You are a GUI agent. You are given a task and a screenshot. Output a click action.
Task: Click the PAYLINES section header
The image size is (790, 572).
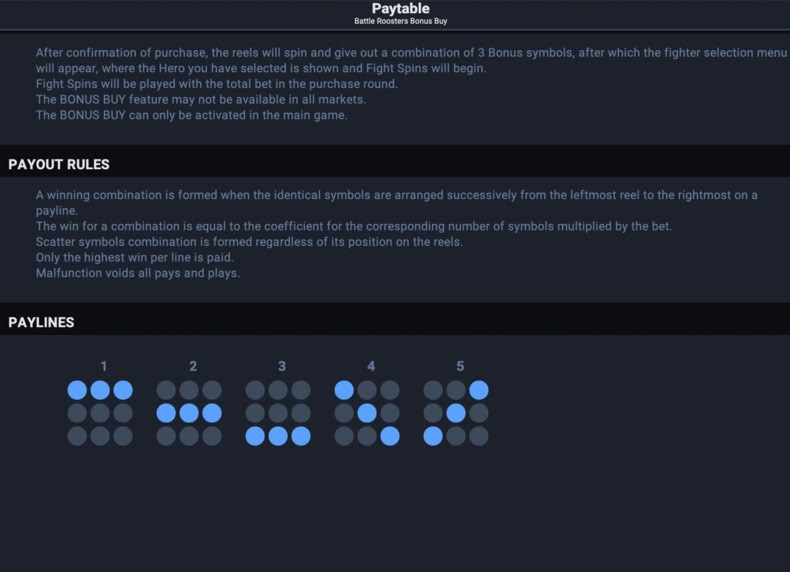(41, 323)
